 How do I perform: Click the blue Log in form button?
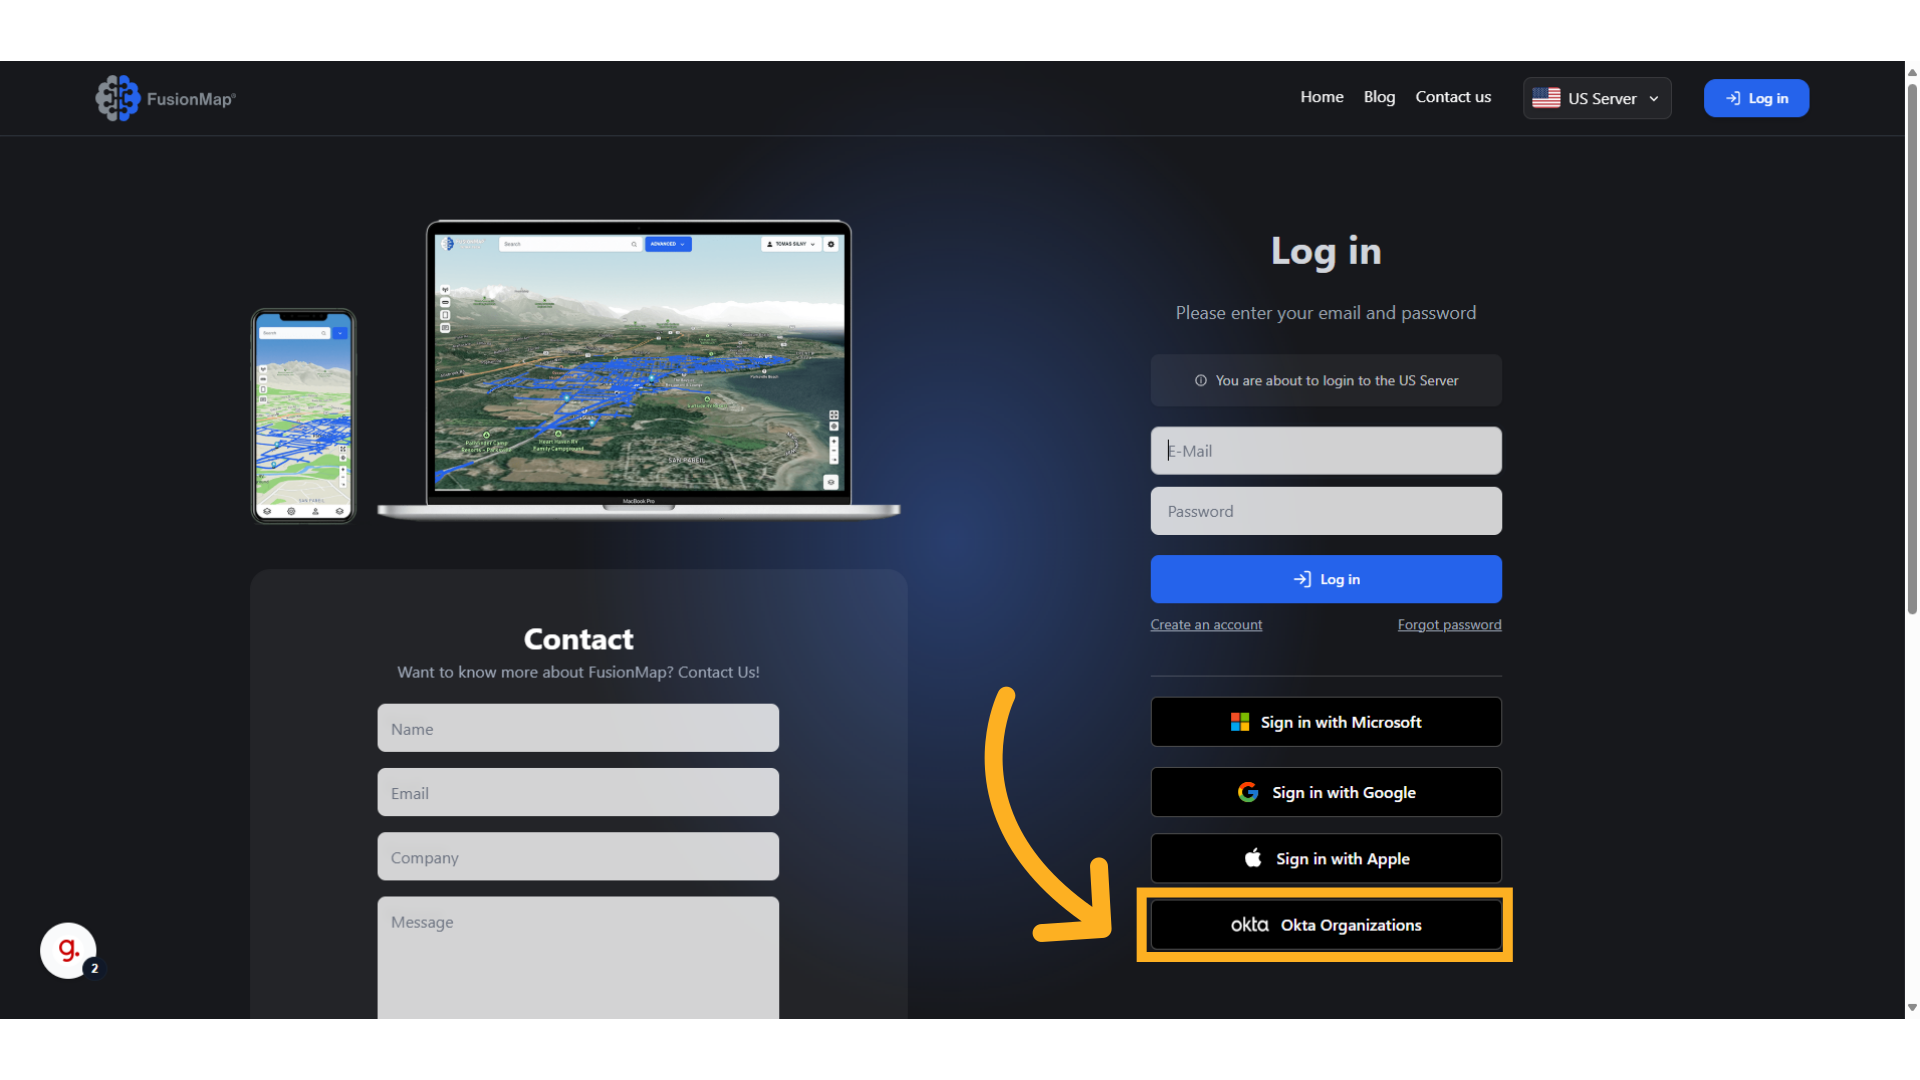click(1326, 579)
